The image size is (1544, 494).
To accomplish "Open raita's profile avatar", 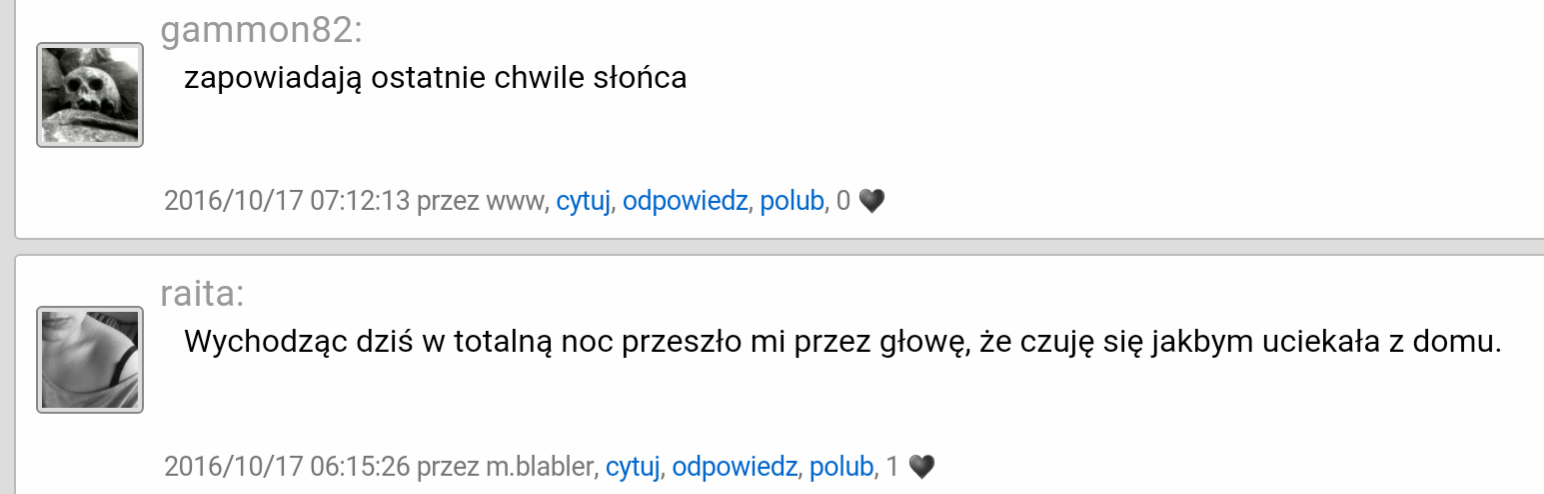I will pos(90,360).
